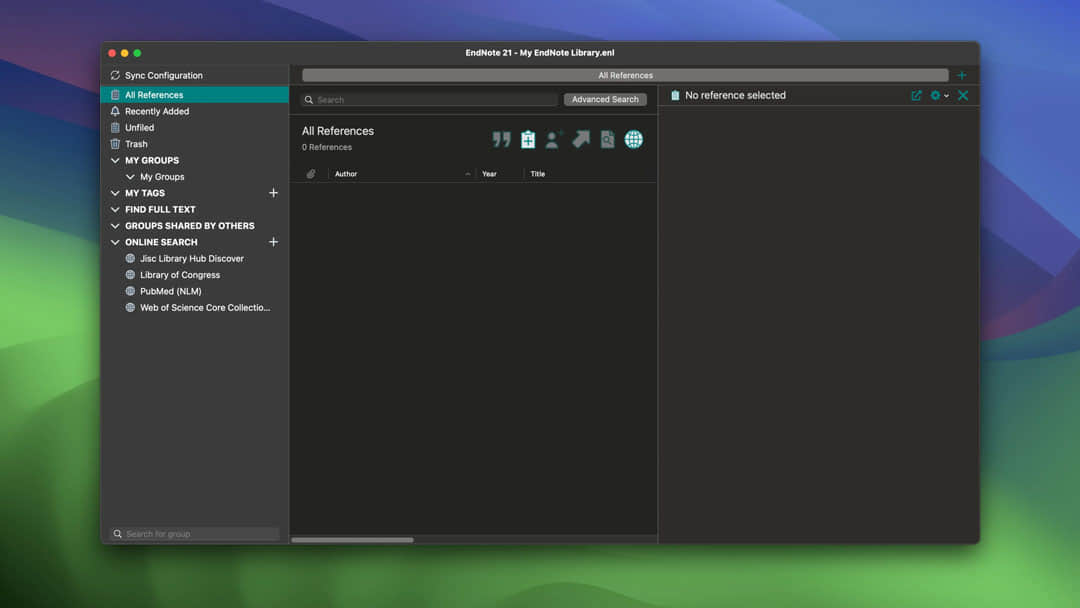Viewport: 1080px width, 608px height.
Task: Click the add new reference icon
Action: point(528,139)
